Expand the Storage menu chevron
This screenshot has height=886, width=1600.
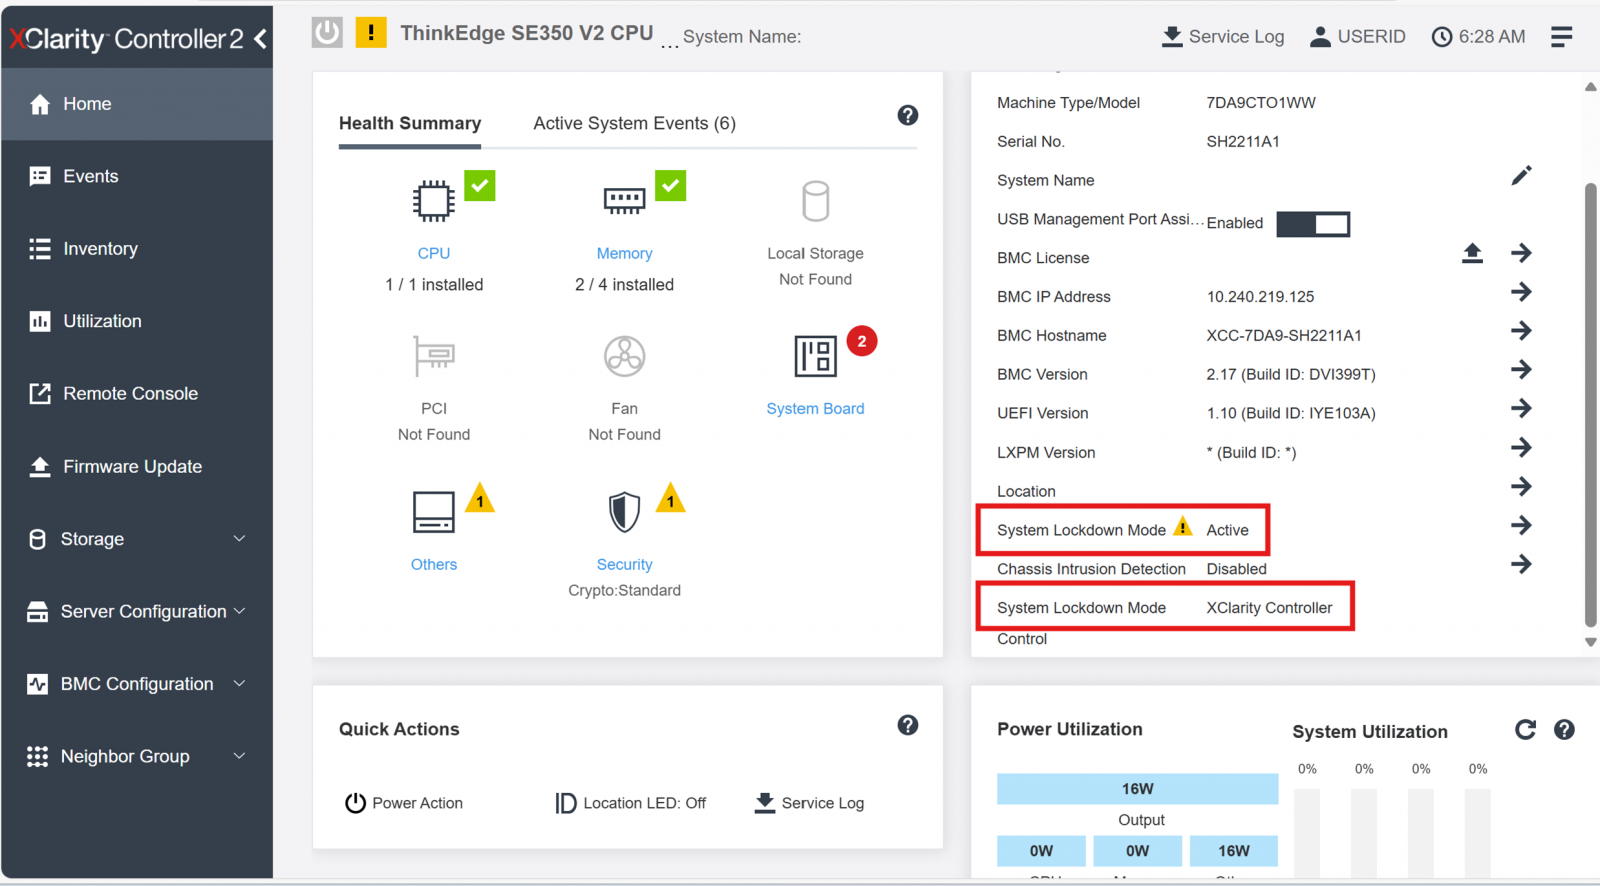click(x=239, y=539)
